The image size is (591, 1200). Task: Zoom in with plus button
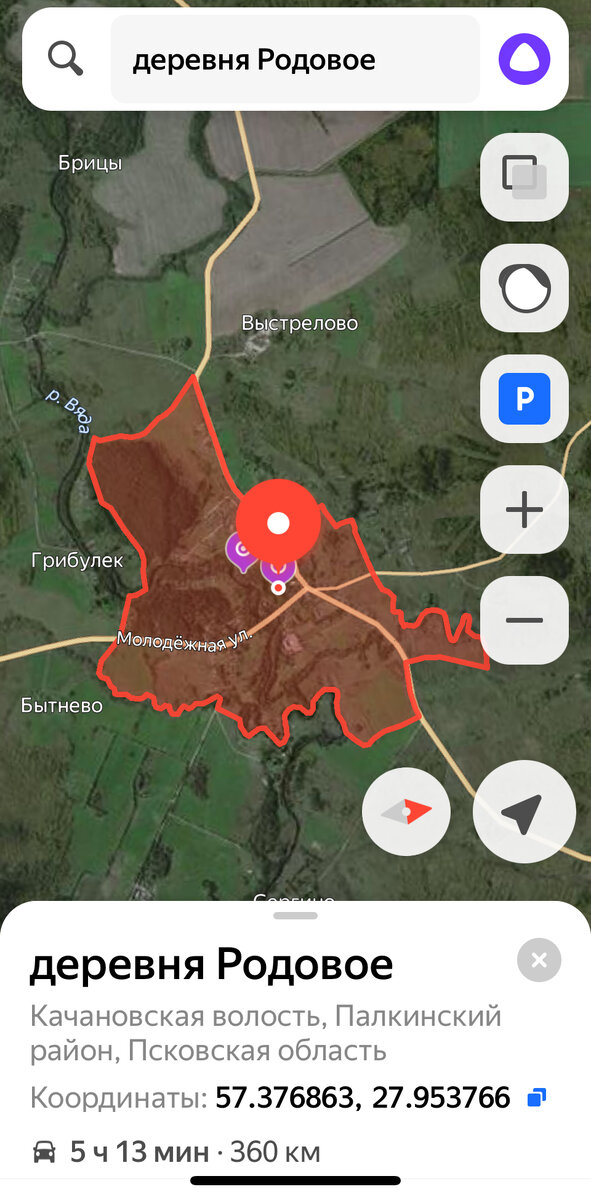pyautogui.click(x=524, y=510)
